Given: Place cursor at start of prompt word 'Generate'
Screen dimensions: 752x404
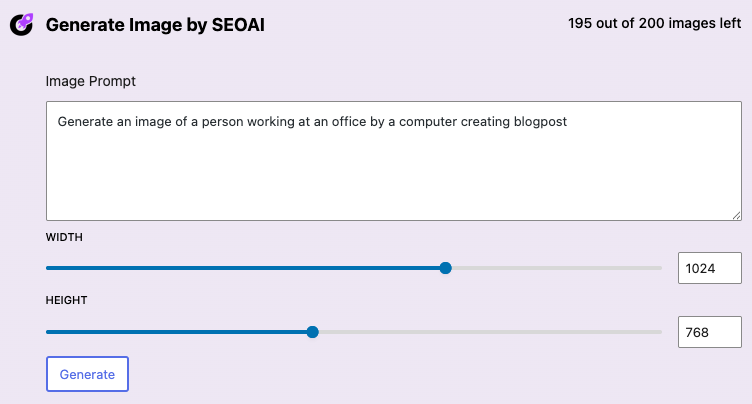Looking at the screenshot, I should [58, 122].
